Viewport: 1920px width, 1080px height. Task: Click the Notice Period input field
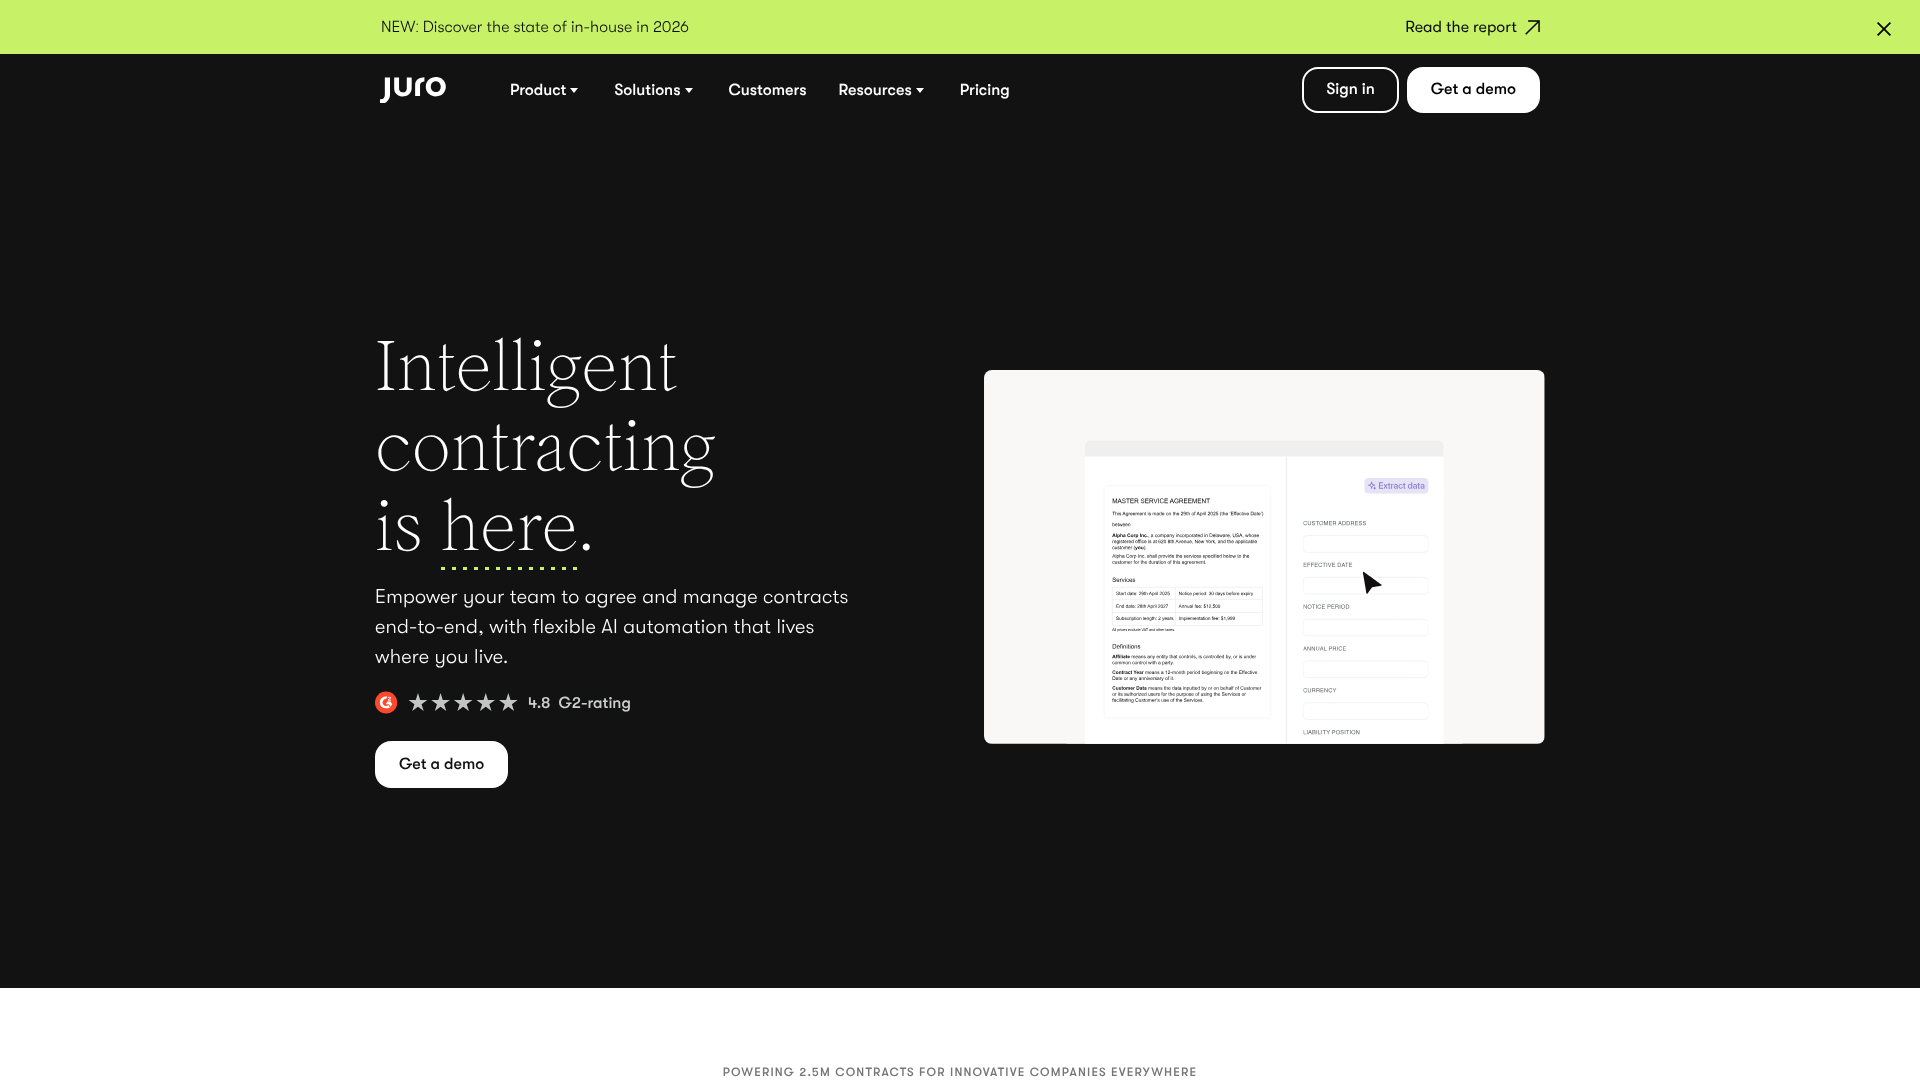coord(1365,627)
